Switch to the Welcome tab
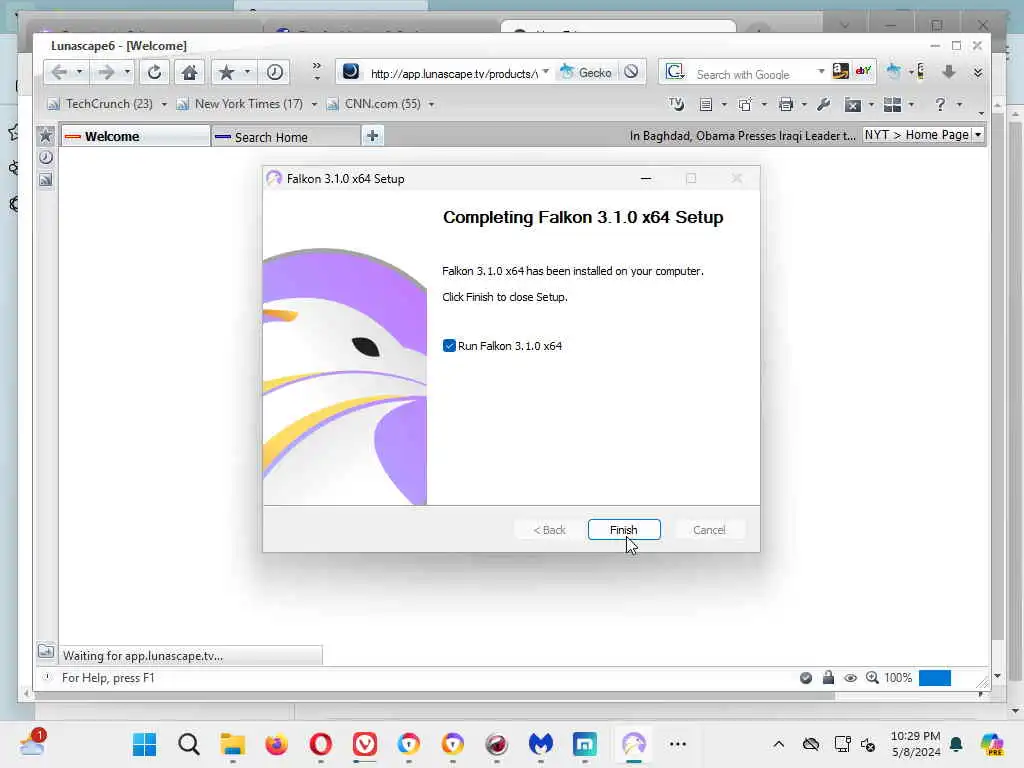The image size is (1024, 768). (136, 136)
